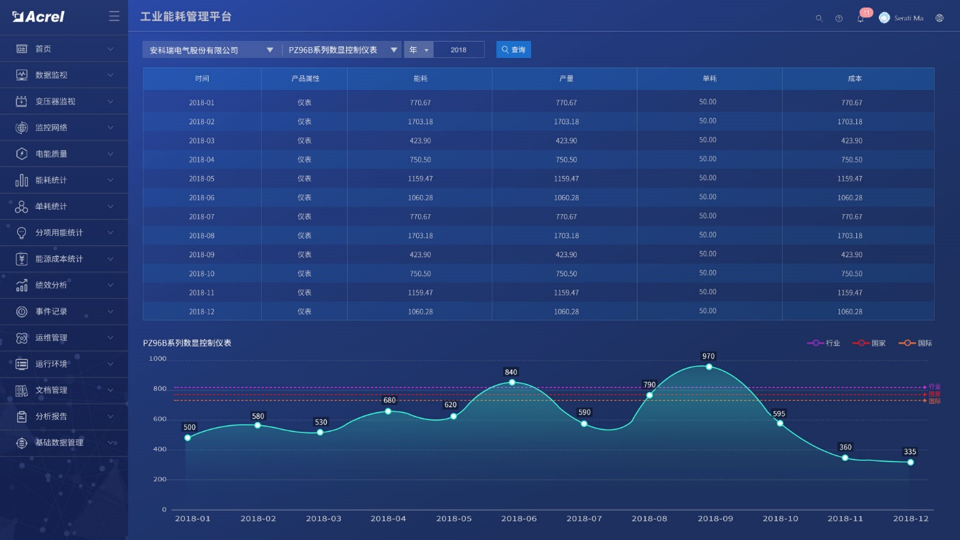Click the 能耗统计 bar chart icon

pos(22,180)
